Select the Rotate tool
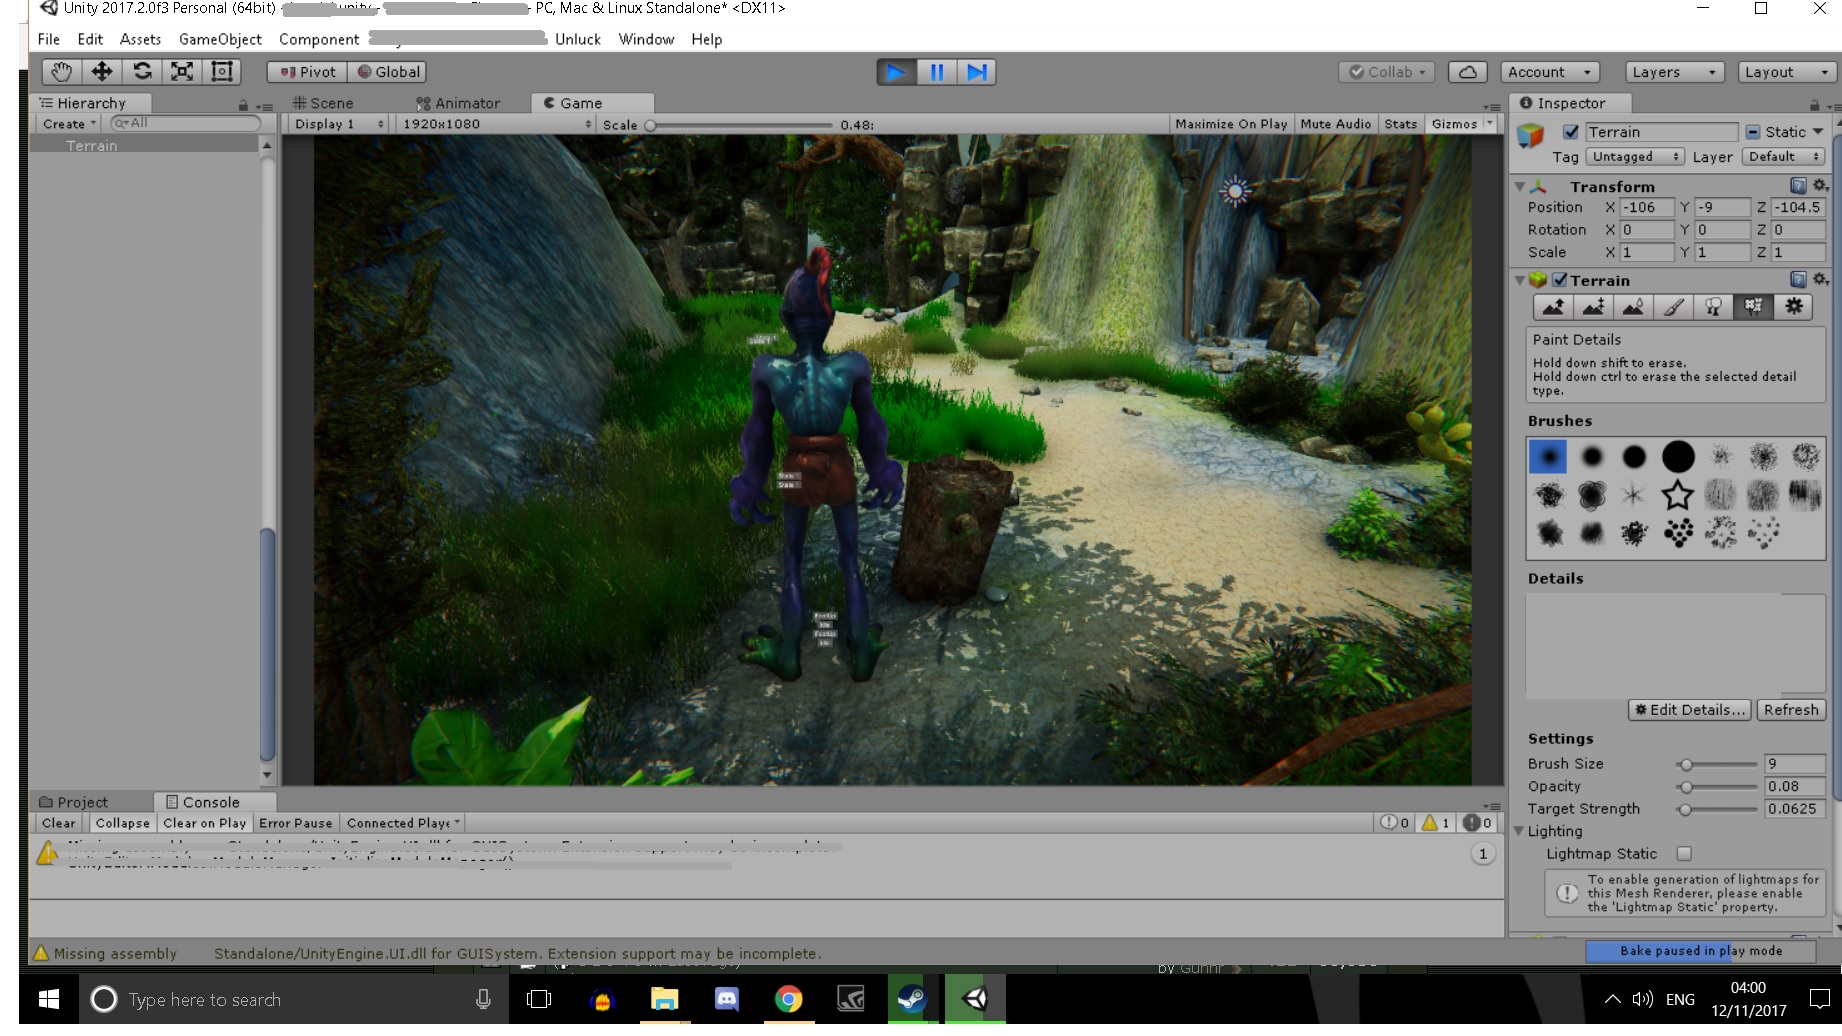 [142, 72]
